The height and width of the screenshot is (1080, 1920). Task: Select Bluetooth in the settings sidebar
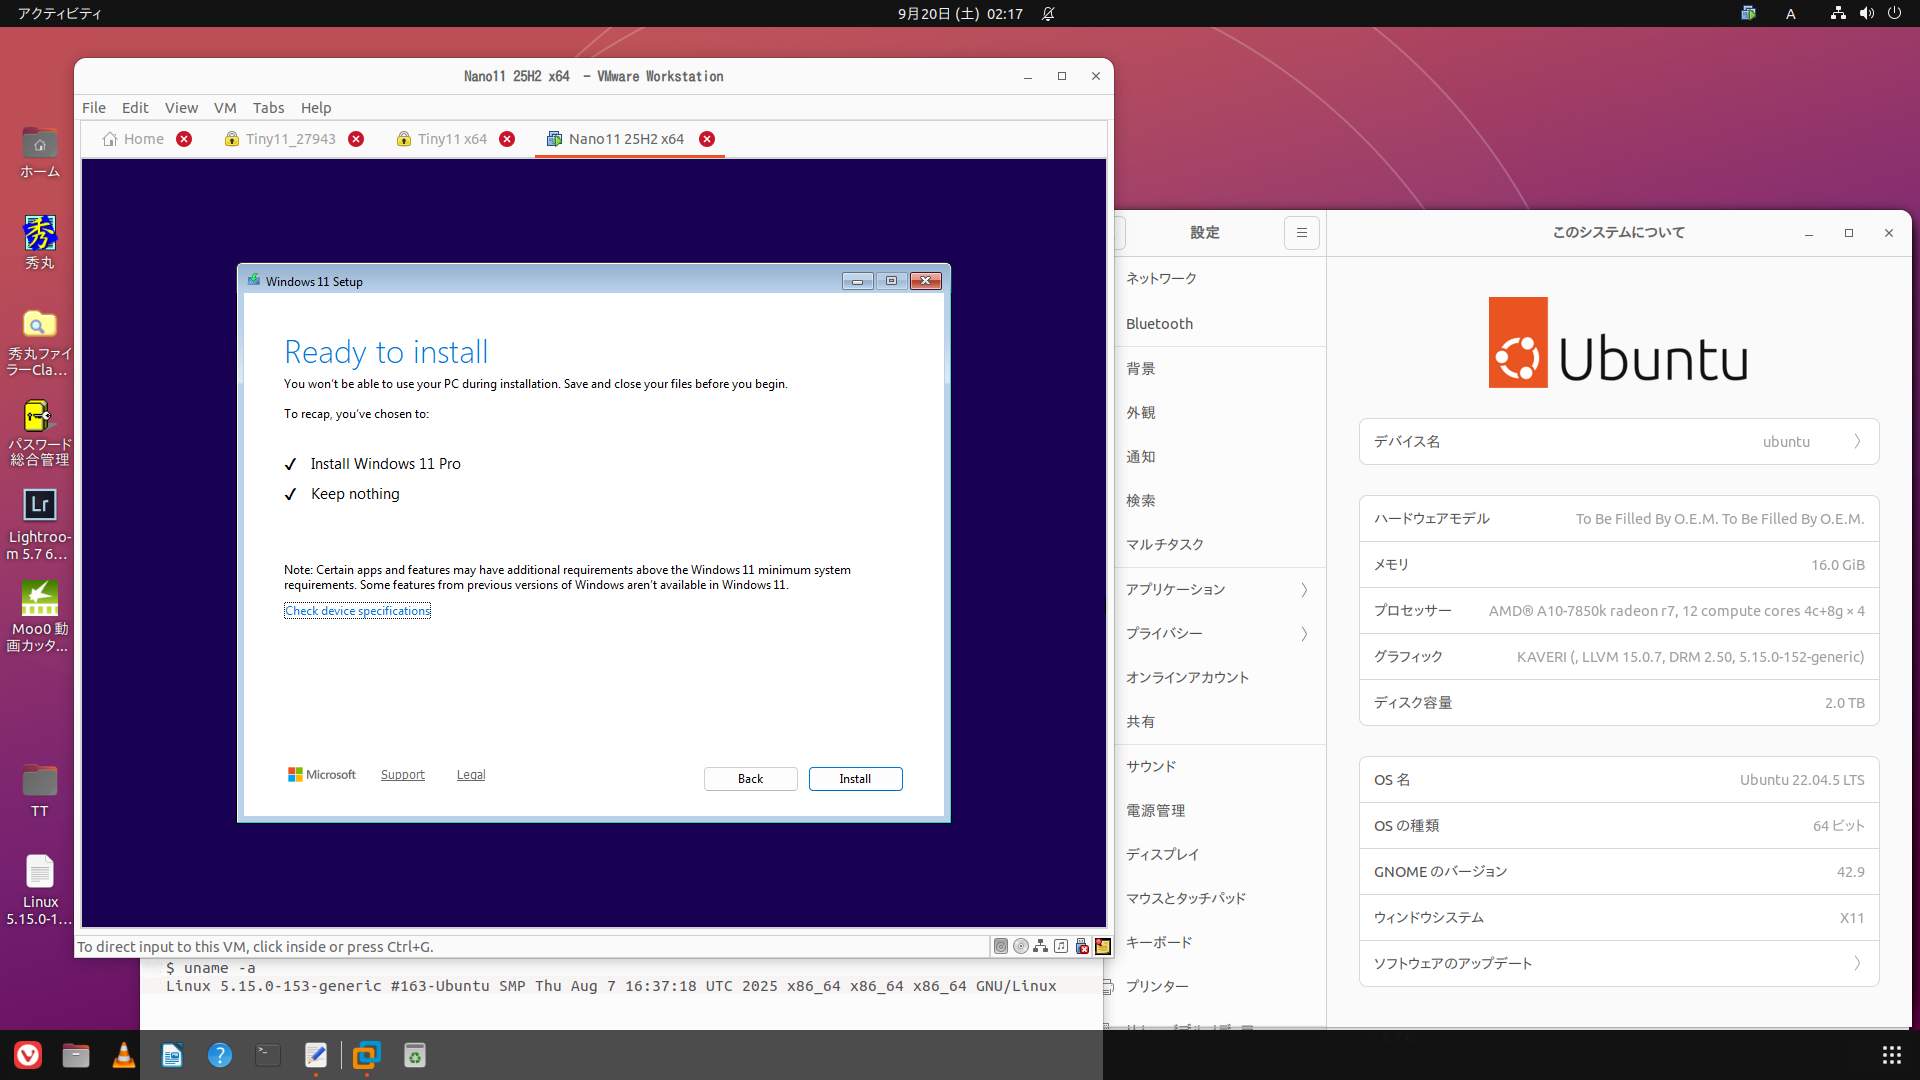(x=1160, y=324)
